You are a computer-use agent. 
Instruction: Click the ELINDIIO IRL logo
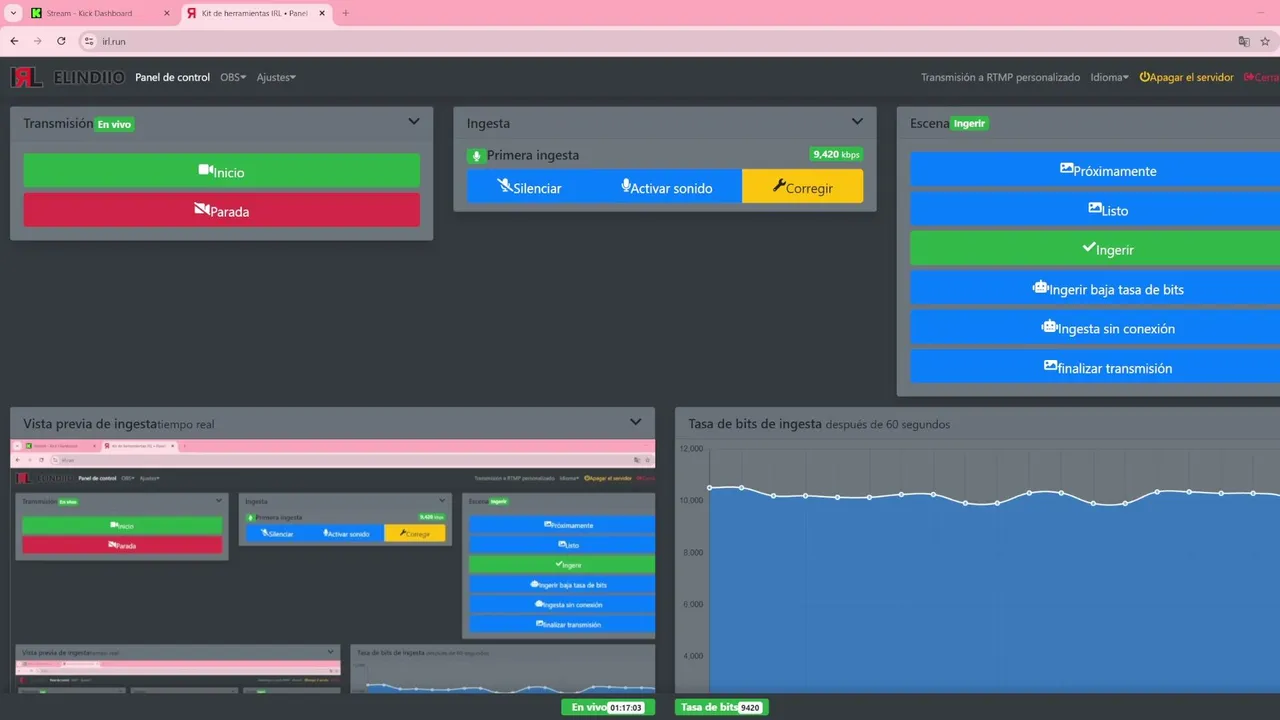click(x=68, y=77)
